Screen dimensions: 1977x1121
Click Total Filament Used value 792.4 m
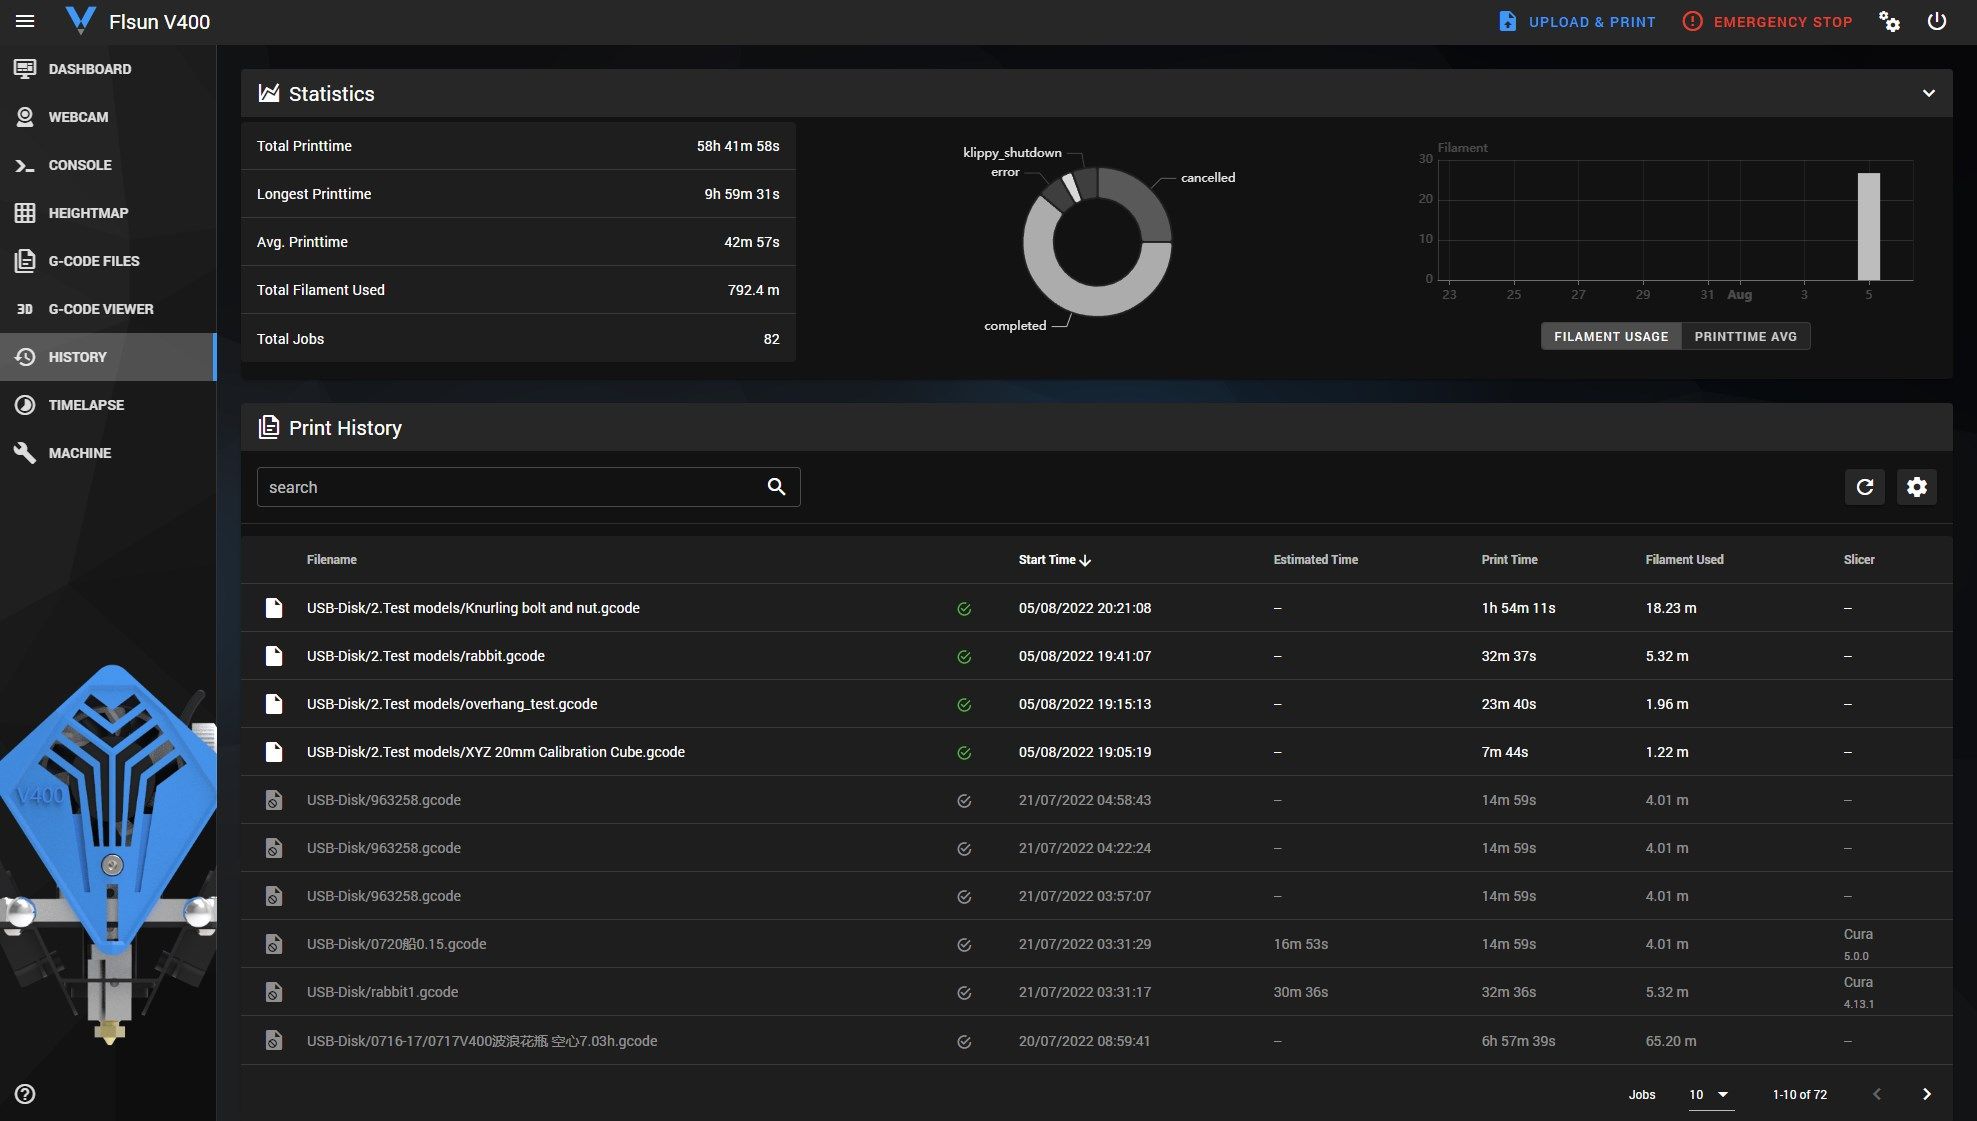click(753, 290)
